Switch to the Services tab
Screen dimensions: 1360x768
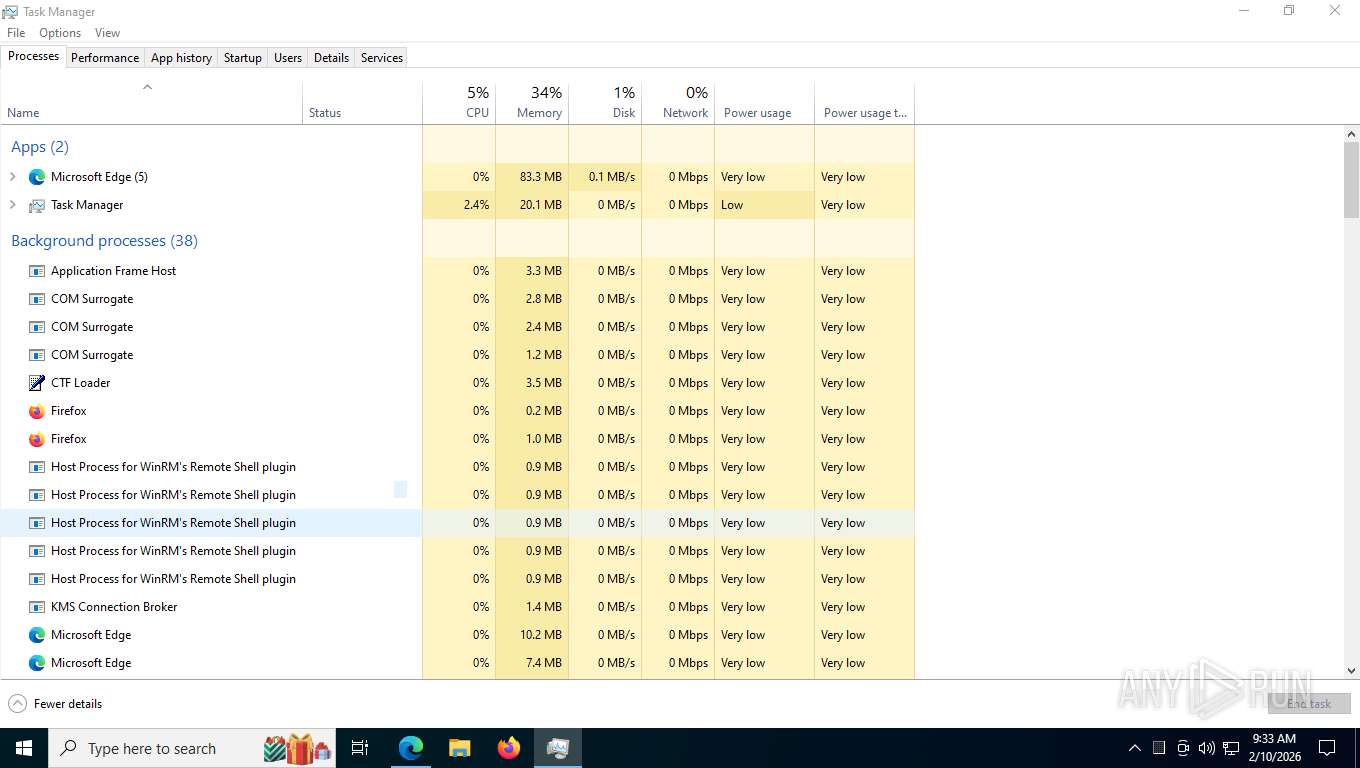(381, 58)
